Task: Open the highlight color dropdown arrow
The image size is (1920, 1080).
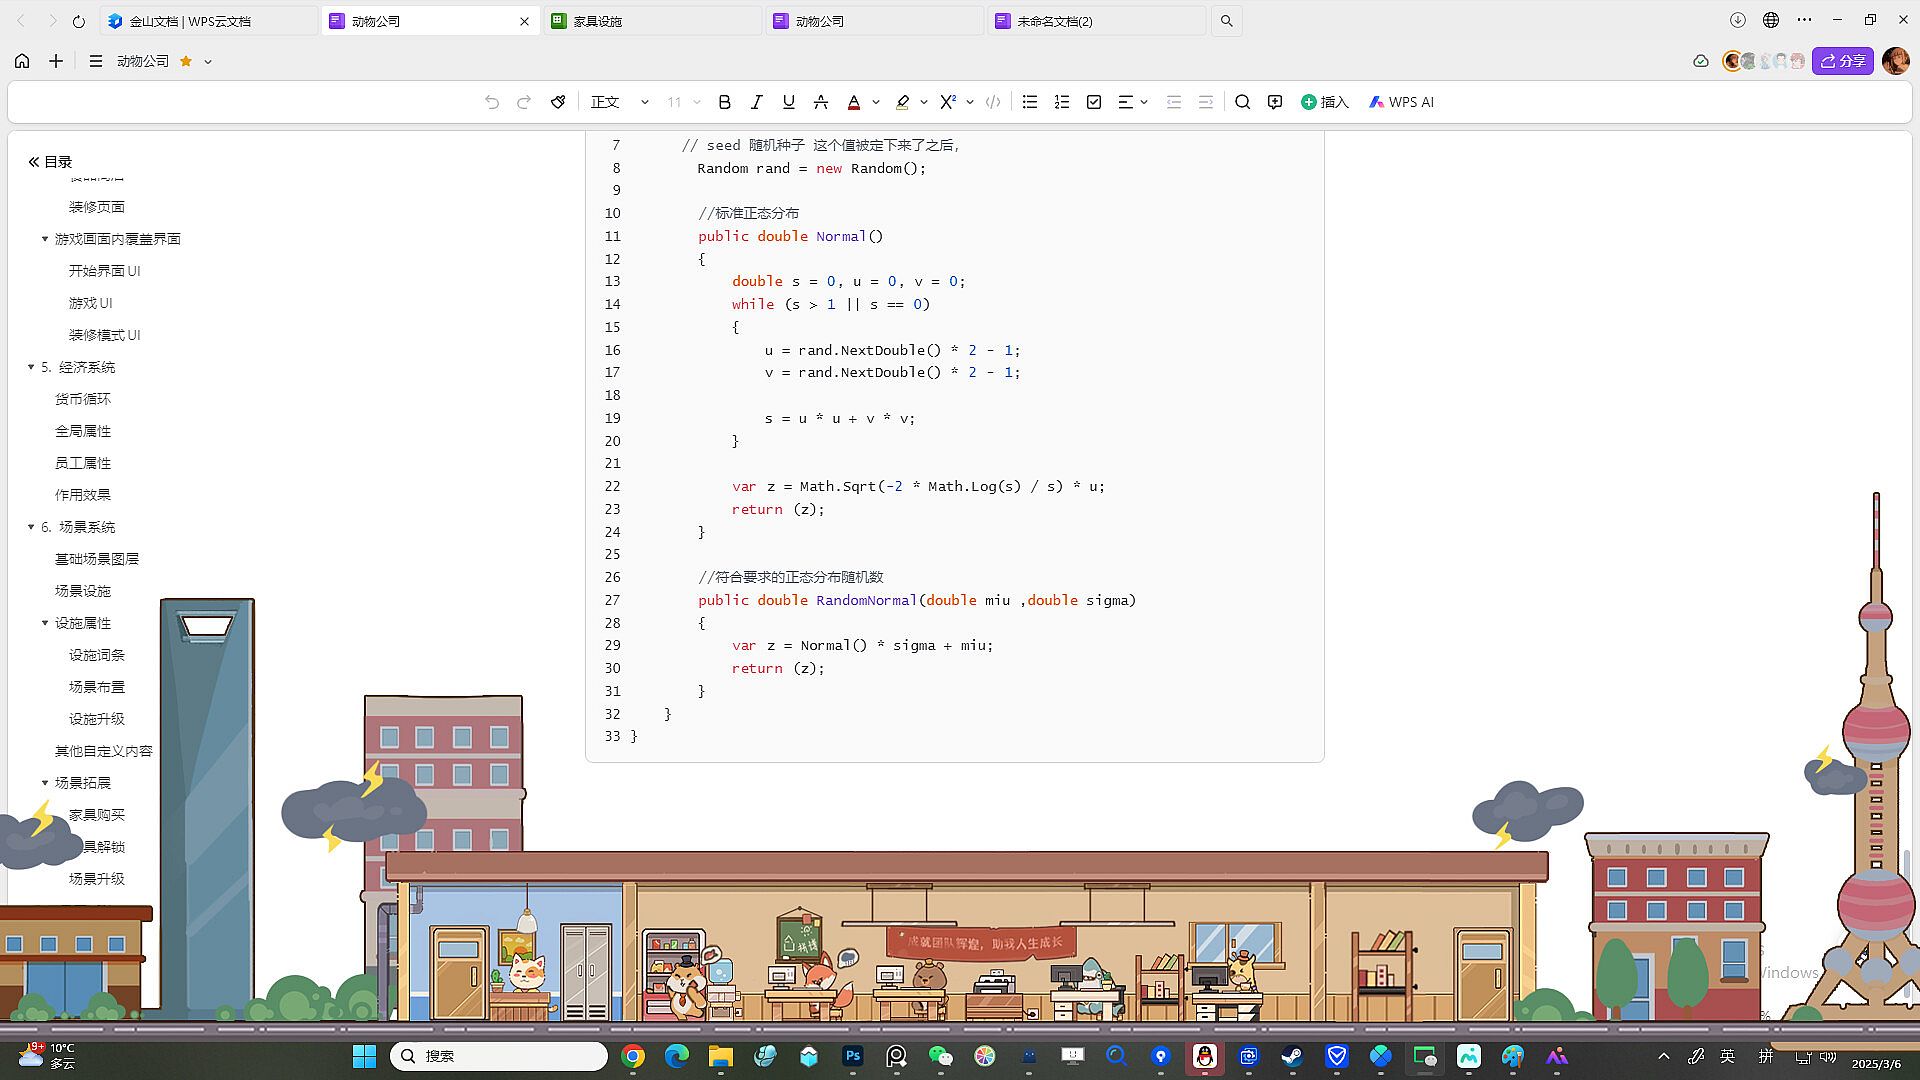Action: [x=924, y=102]
